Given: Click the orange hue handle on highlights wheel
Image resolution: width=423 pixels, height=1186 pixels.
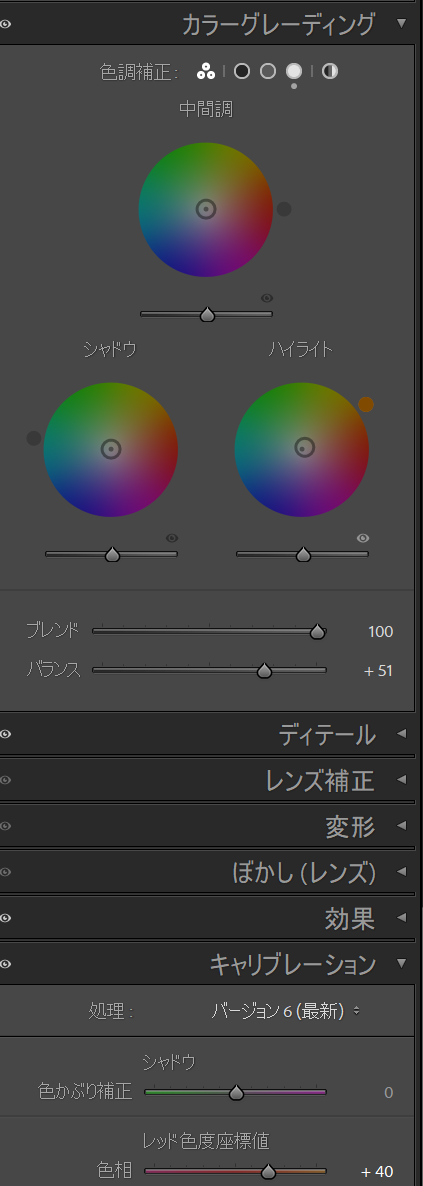Looking at the screenshot, I should tap(366, 405).
